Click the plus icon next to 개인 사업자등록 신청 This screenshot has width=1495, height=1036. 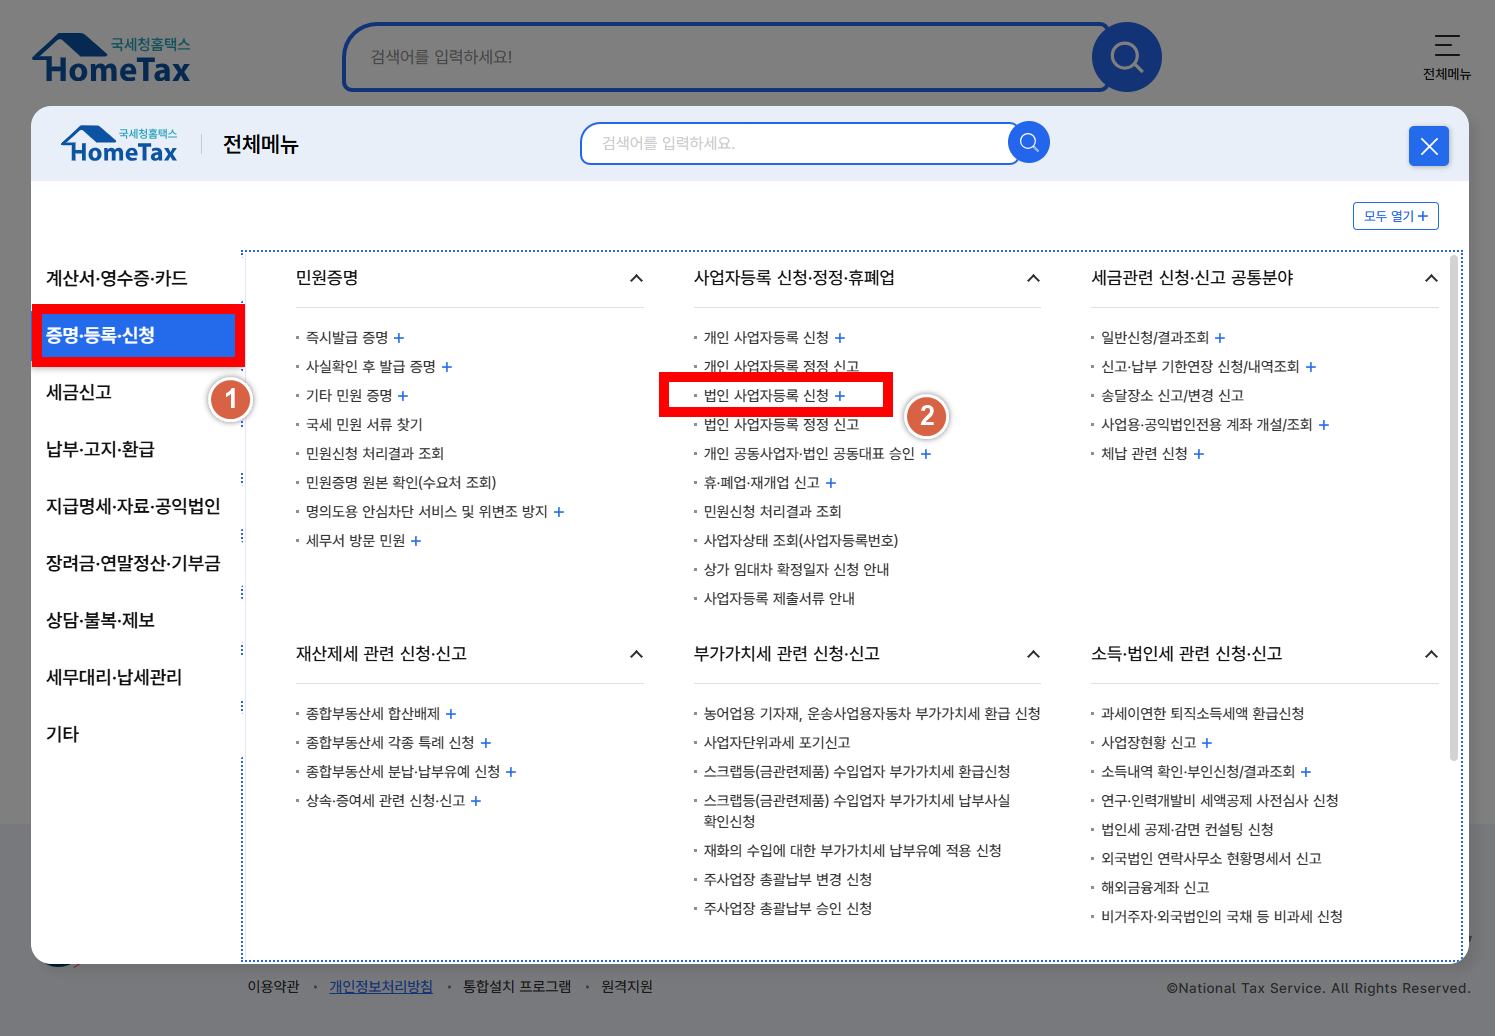tap(841, 338)
